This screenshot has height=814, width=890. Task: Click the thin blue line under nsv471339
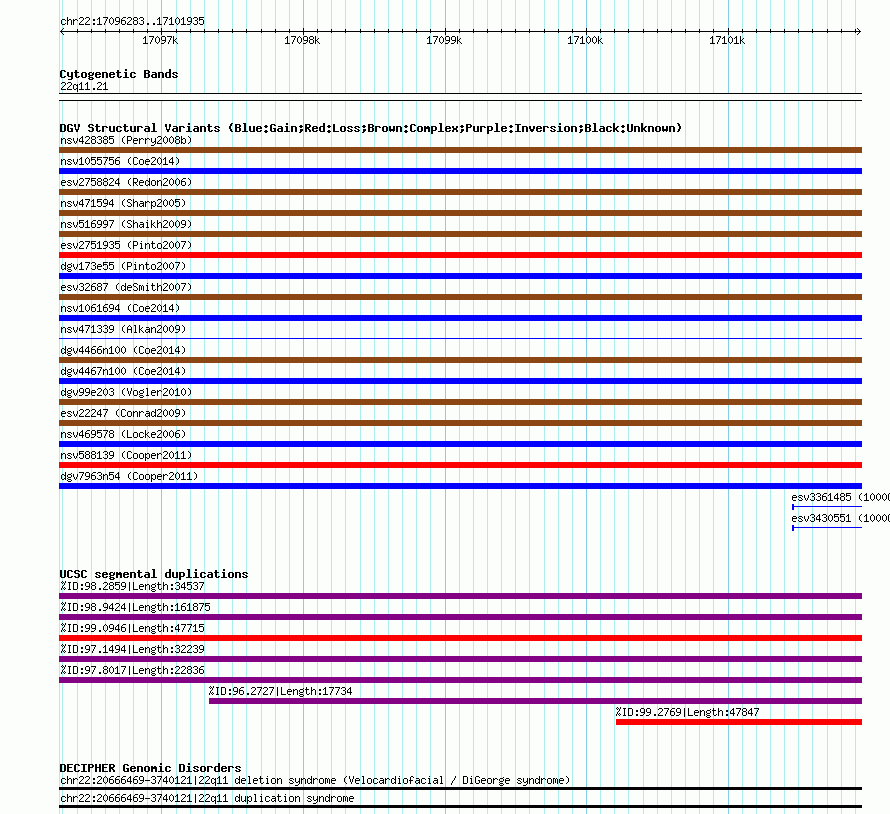coord(460,338)
